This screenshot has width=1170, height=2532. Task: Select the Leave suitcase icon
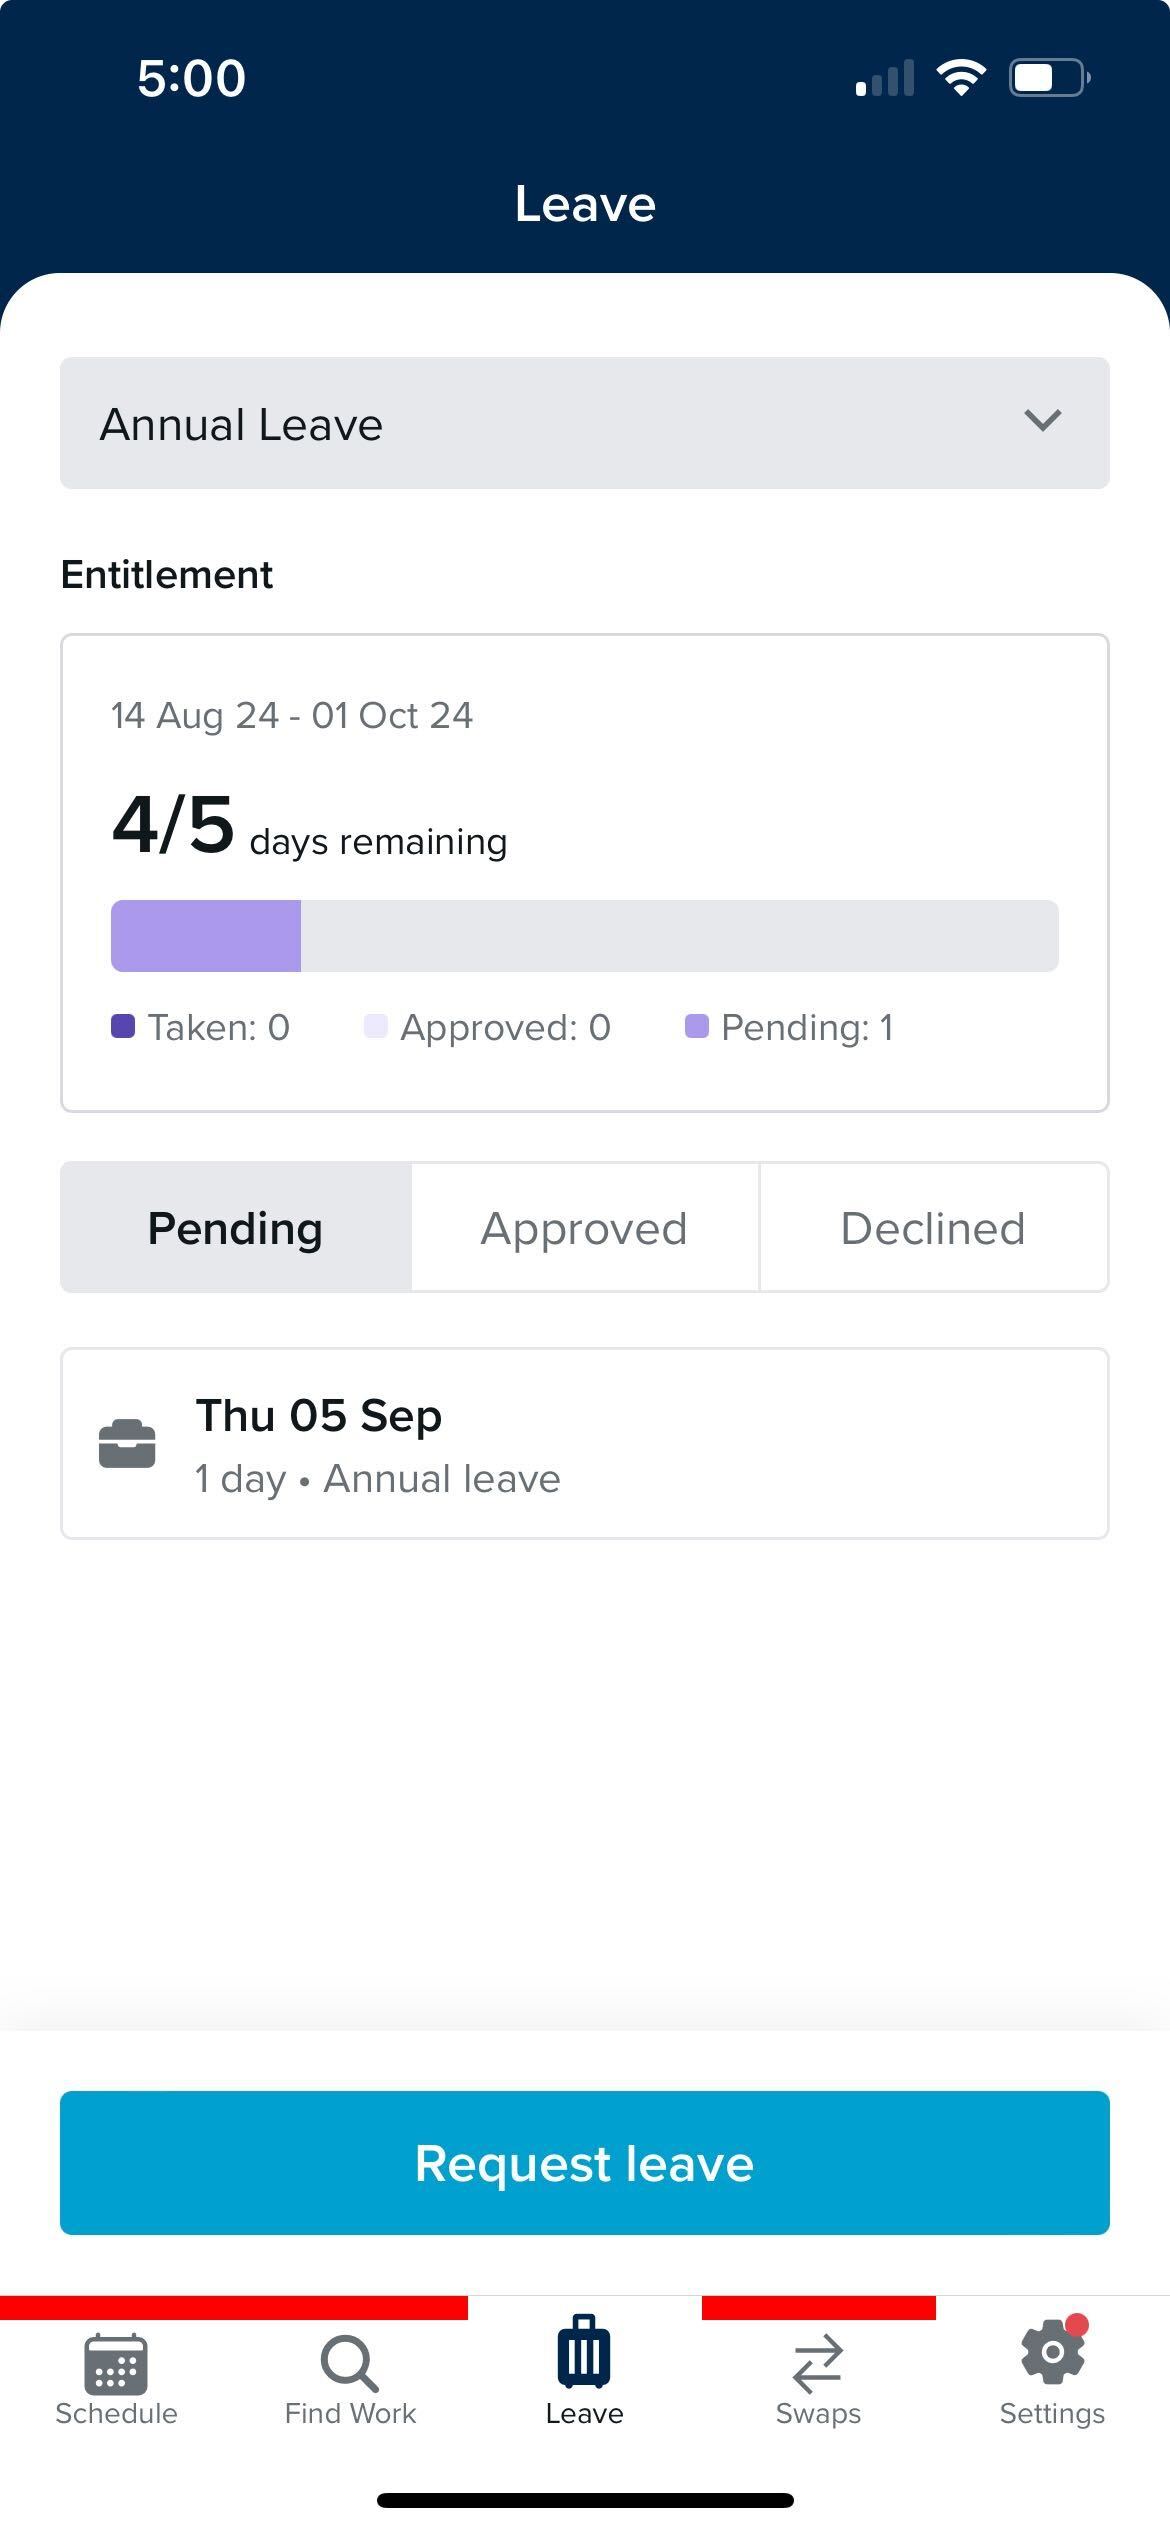[x=584, y=2351]
